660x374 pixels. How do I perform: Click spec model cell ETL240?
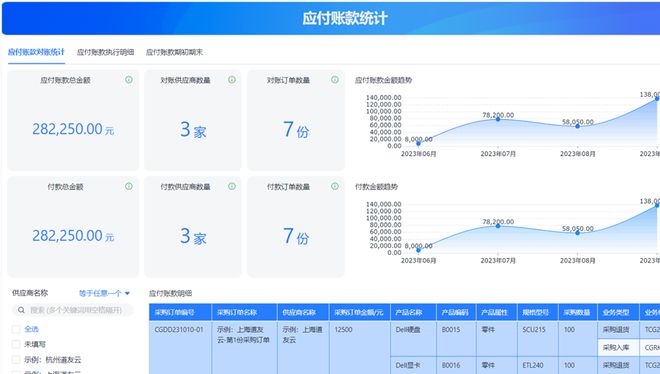click(x=538, y=365)
